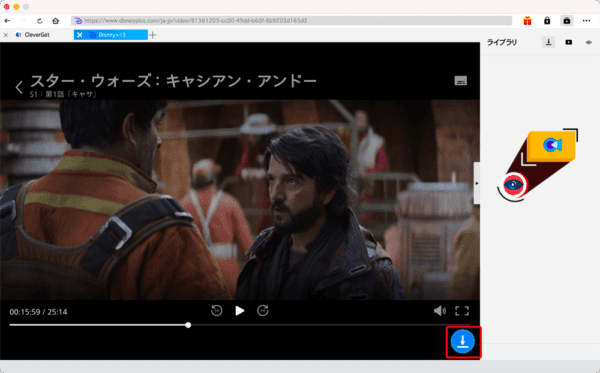Add a new tab with plus icon
The image size is (600, 373).
[x=153, y=35]
